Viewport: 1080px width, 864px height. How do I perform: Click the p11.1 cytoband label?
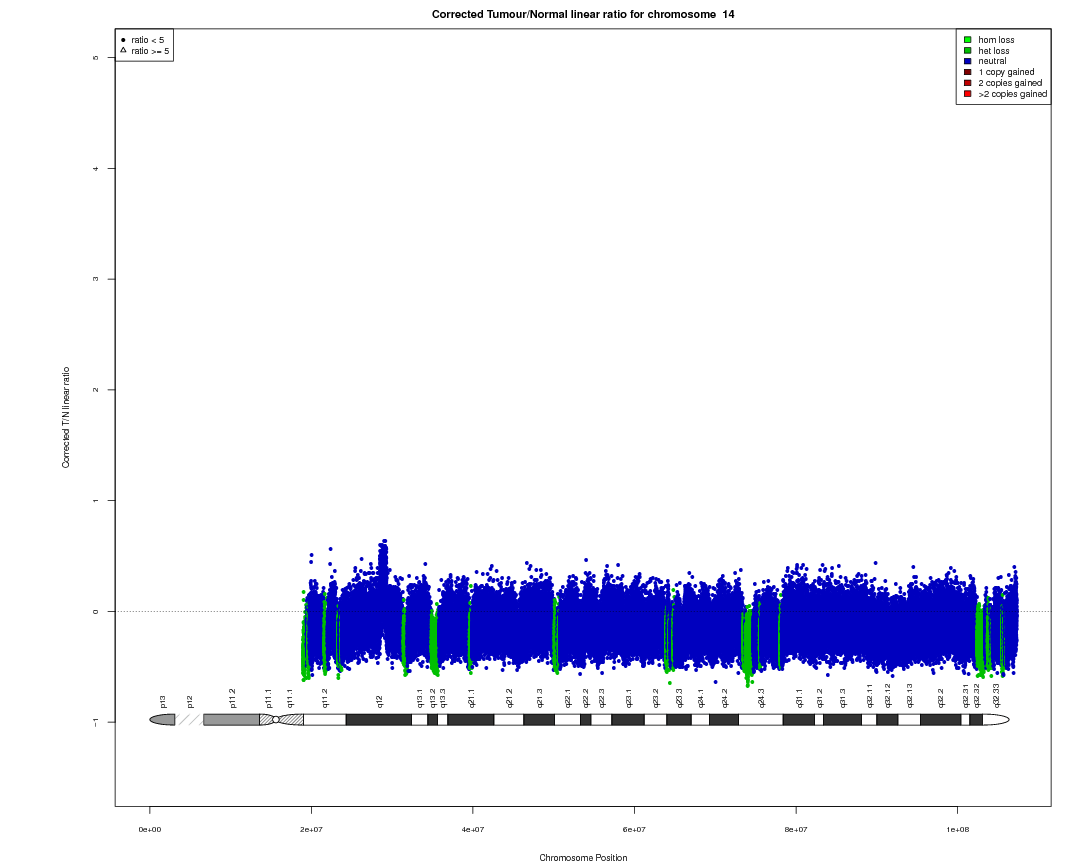[x=269, y=699]
